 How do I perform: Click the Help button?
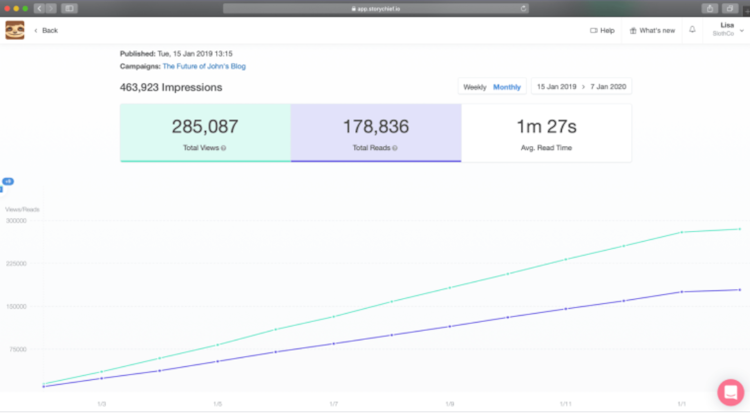click(x=602, y=31)
